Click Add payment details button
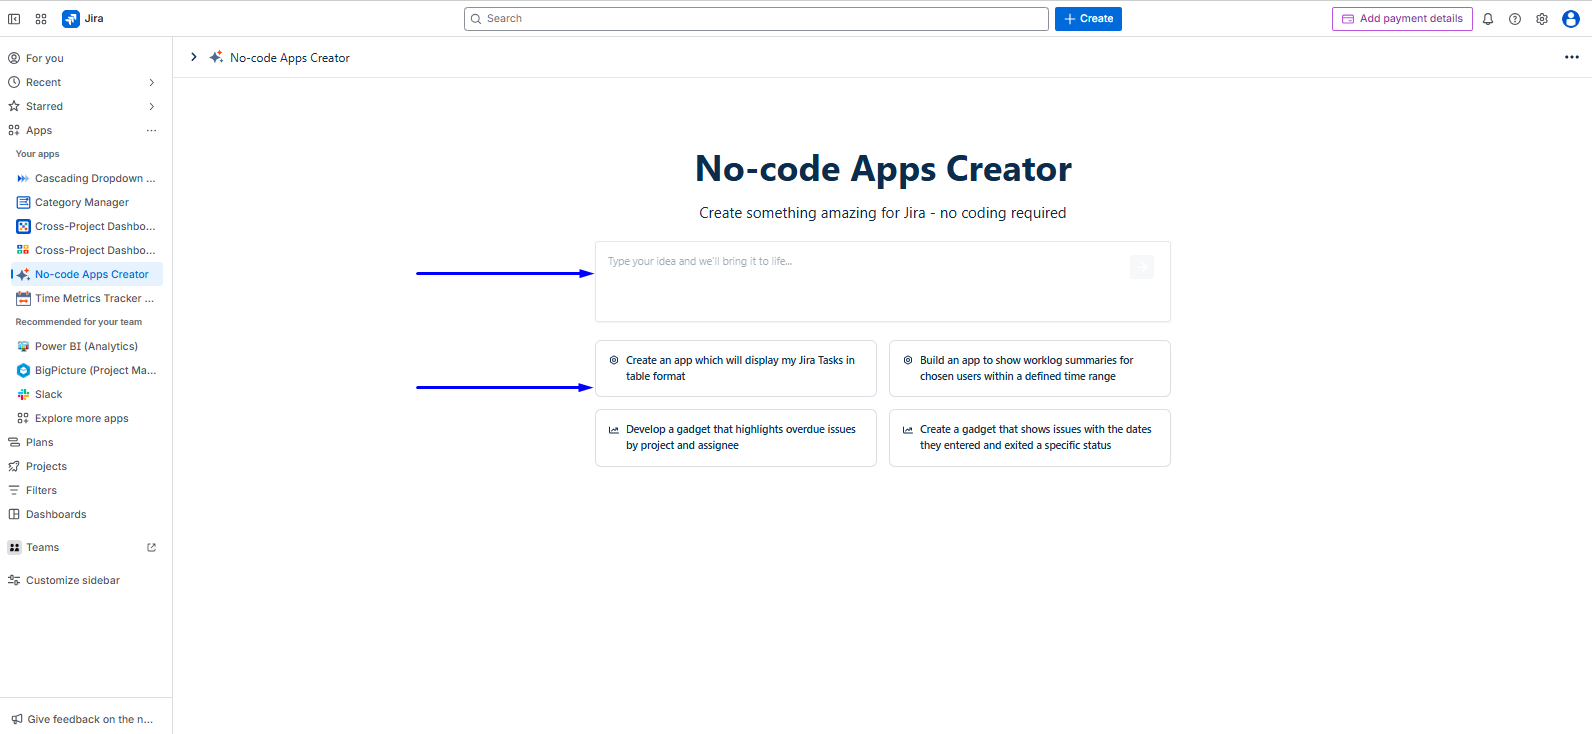This screenshot has width=1592, height=734. (1402, 19)
